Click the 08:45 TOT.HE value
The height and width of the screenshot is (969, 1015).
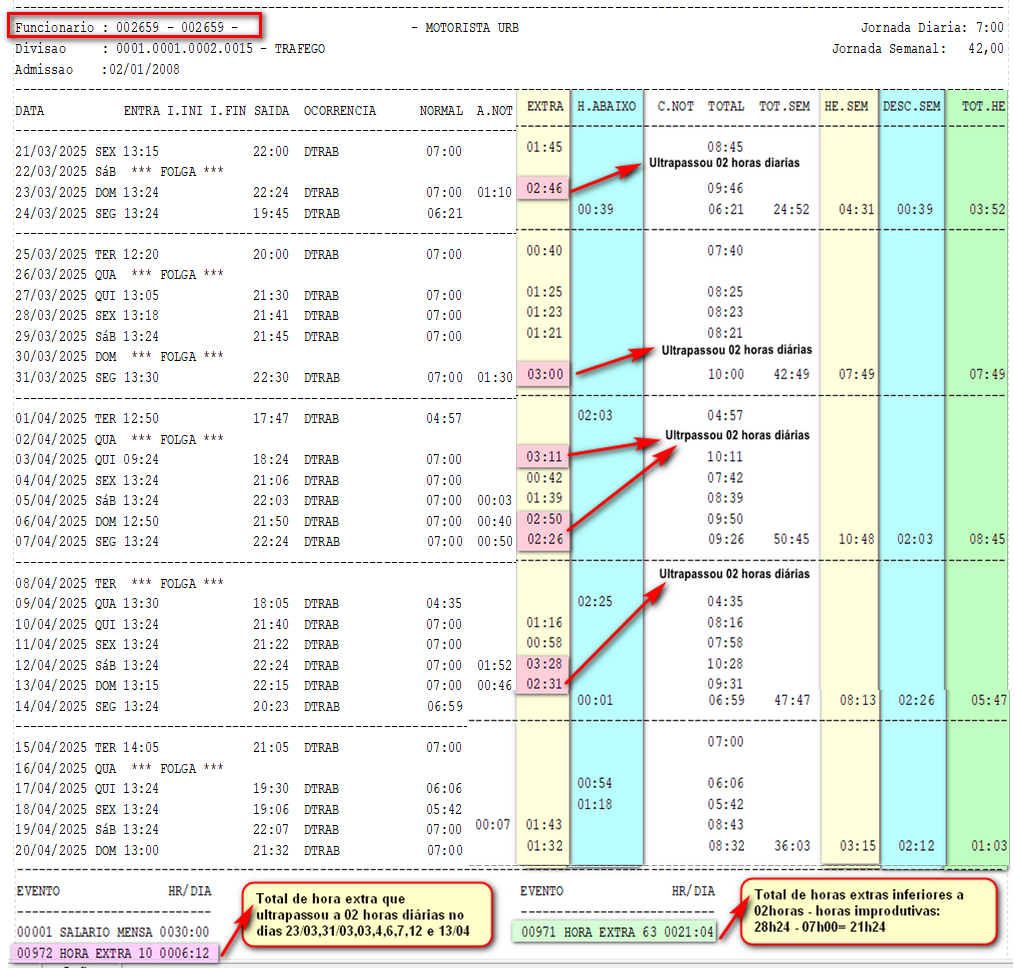click(987, 539)
